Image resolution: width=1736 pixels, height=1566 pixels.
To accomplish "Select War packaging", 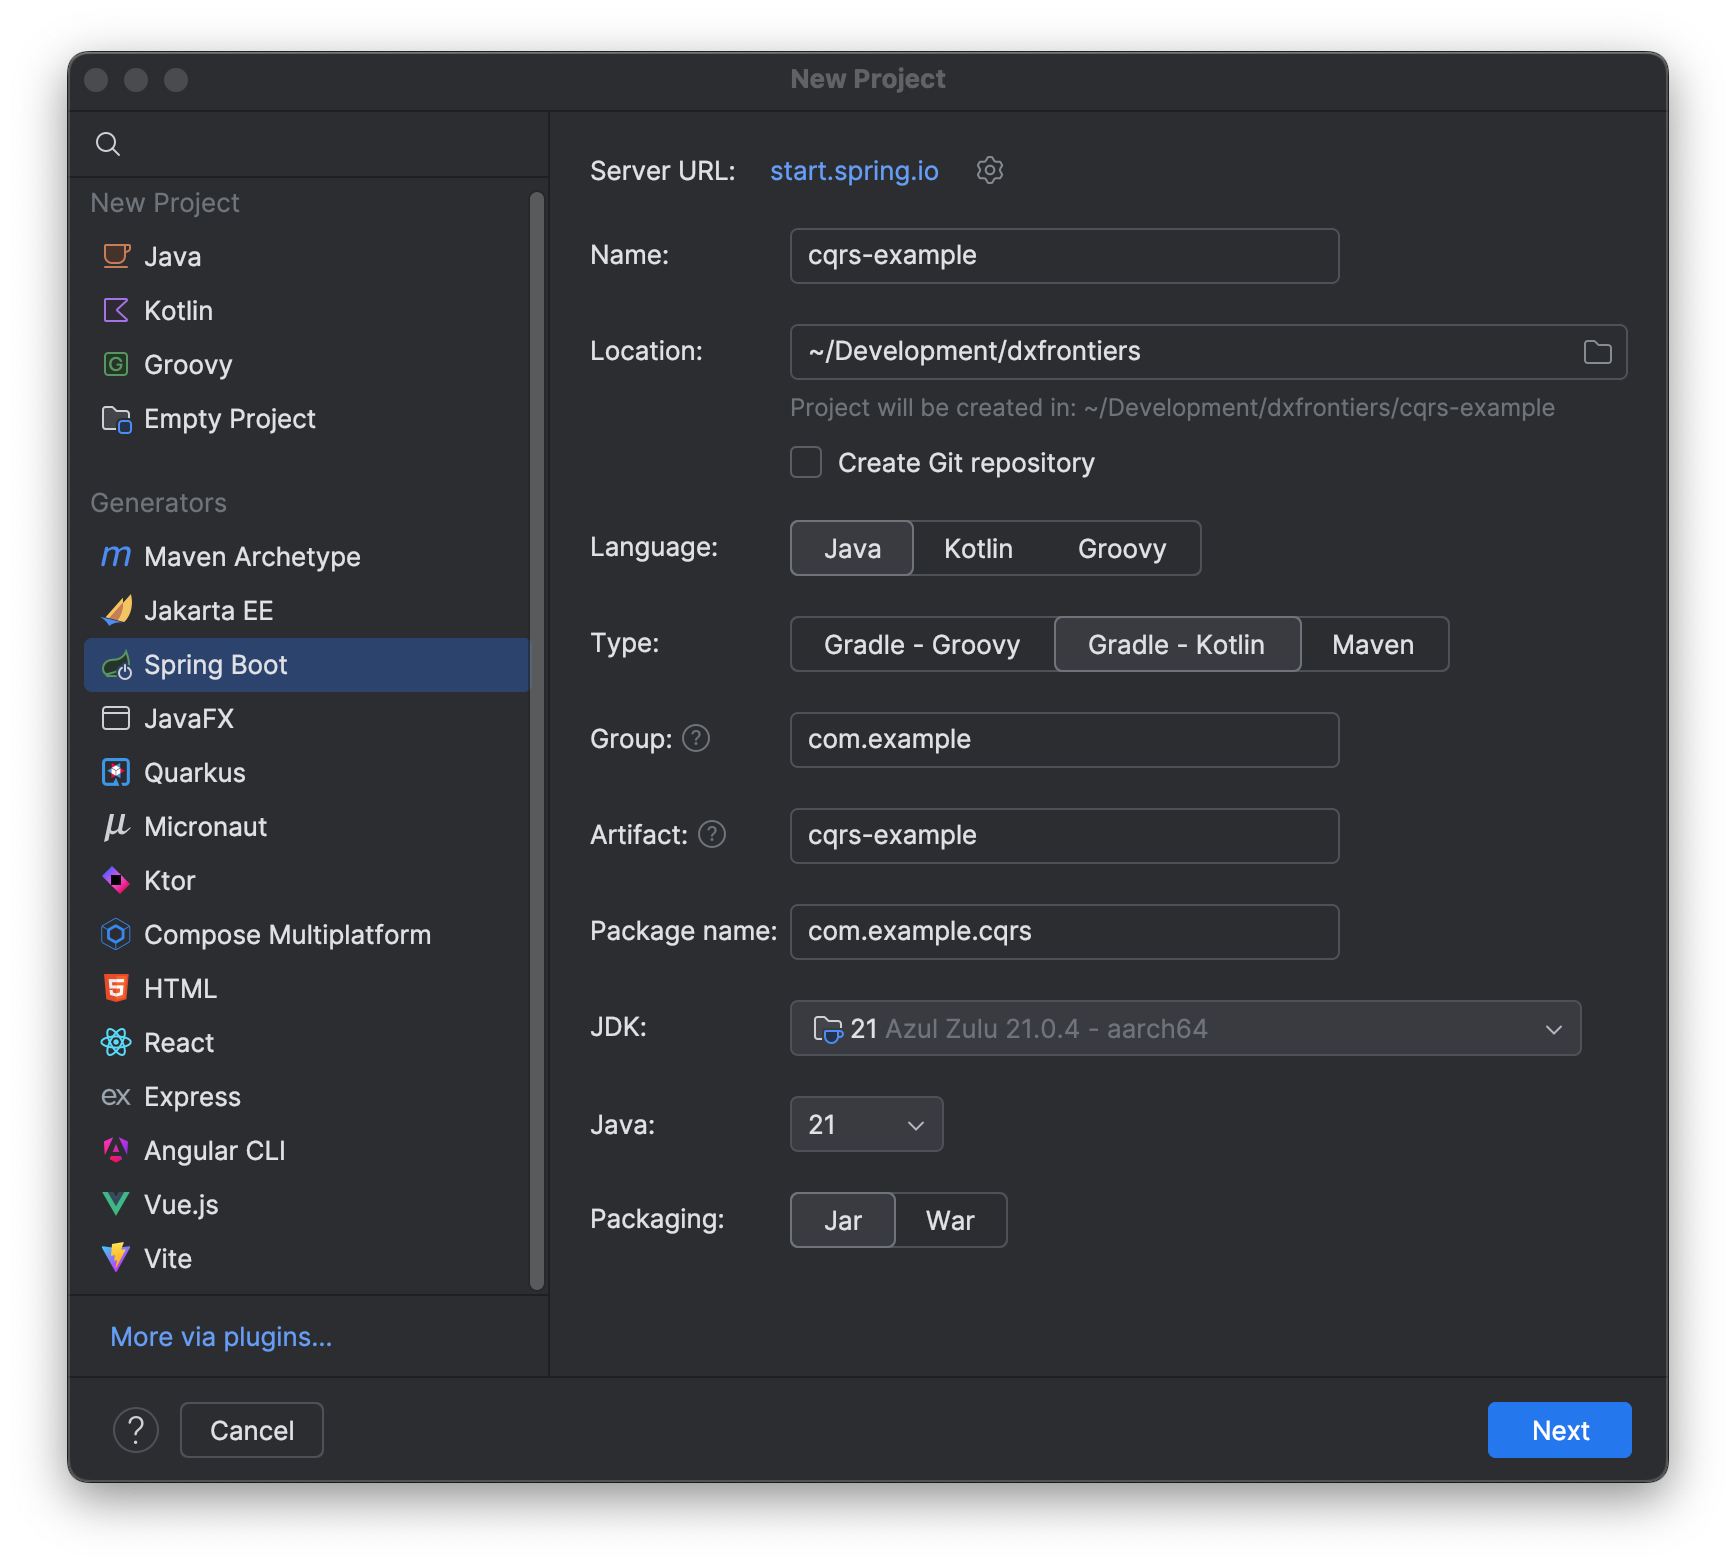I will pyautogui.click(x=950, y=1220).
